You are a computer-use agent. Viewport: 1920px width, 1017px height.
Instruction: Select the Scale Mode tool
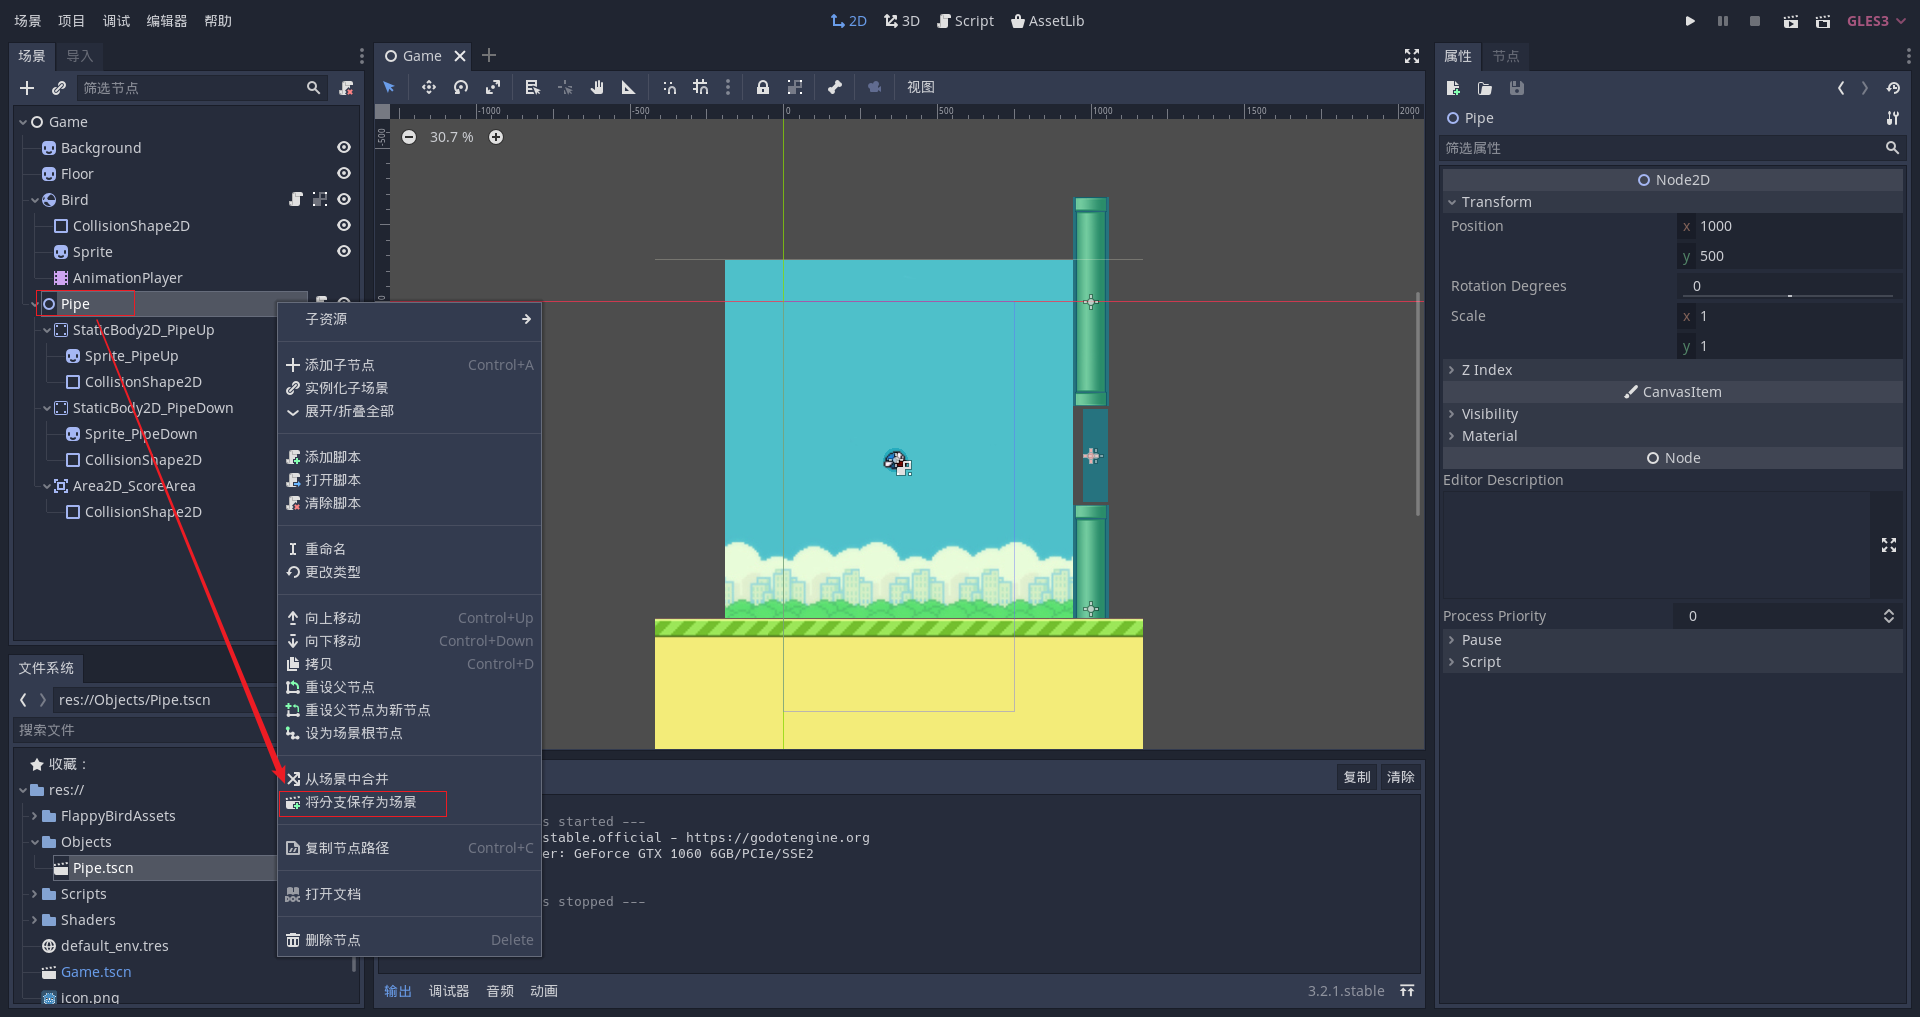coord(492,87)
